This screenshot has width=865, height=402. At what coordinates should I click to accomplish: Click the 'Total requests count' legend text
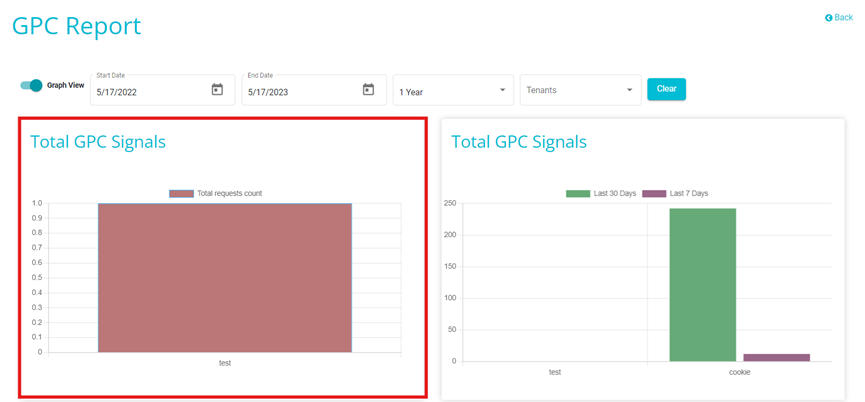pos(229,194)
